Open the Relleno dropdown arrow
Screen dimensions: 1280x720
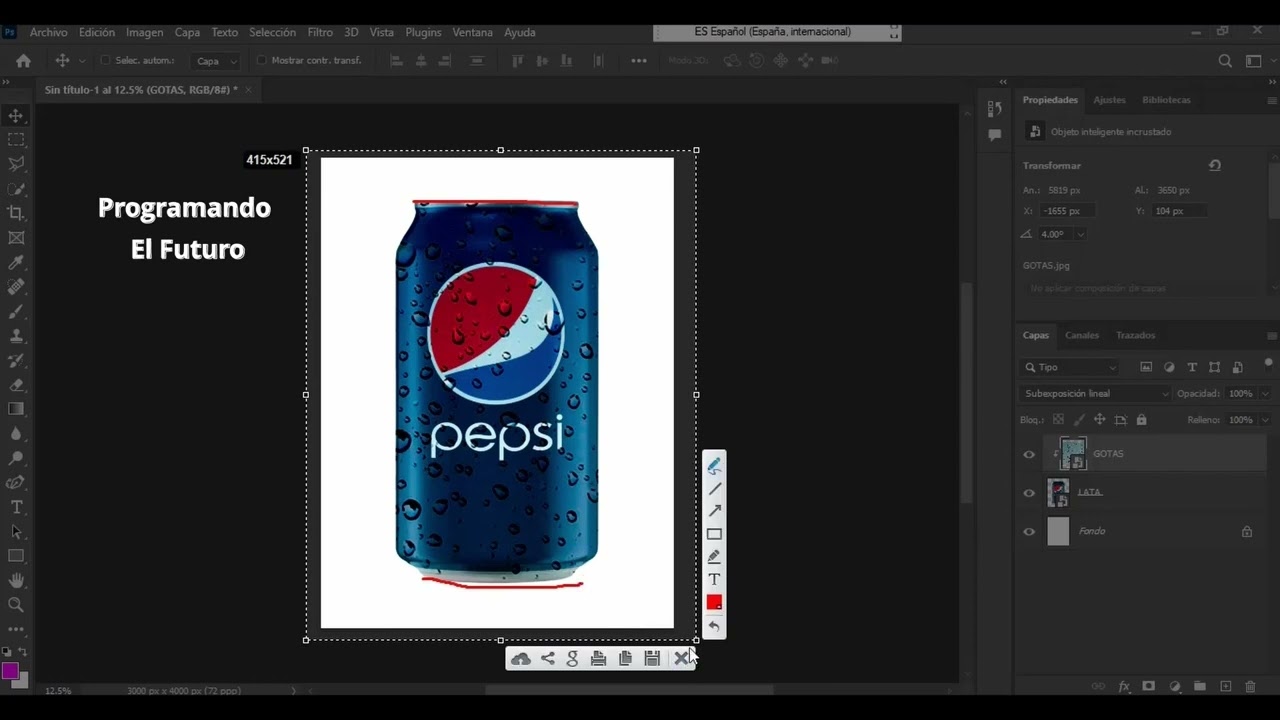(x=1265, y=420)
